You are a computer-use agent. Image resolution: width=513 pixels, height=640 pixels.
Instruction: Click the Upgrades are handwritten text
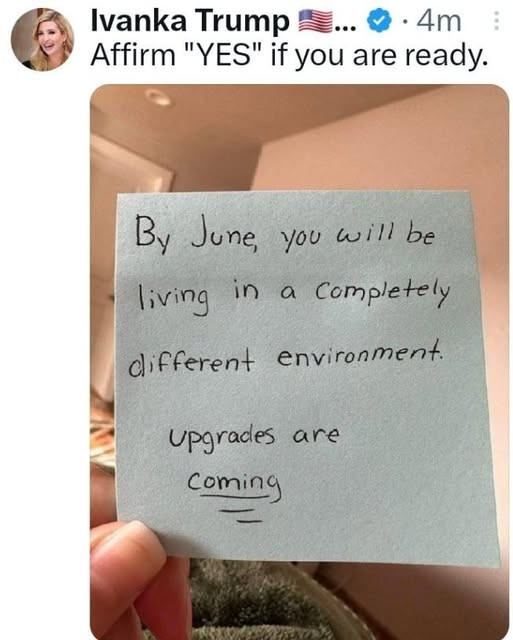[253, 438]
